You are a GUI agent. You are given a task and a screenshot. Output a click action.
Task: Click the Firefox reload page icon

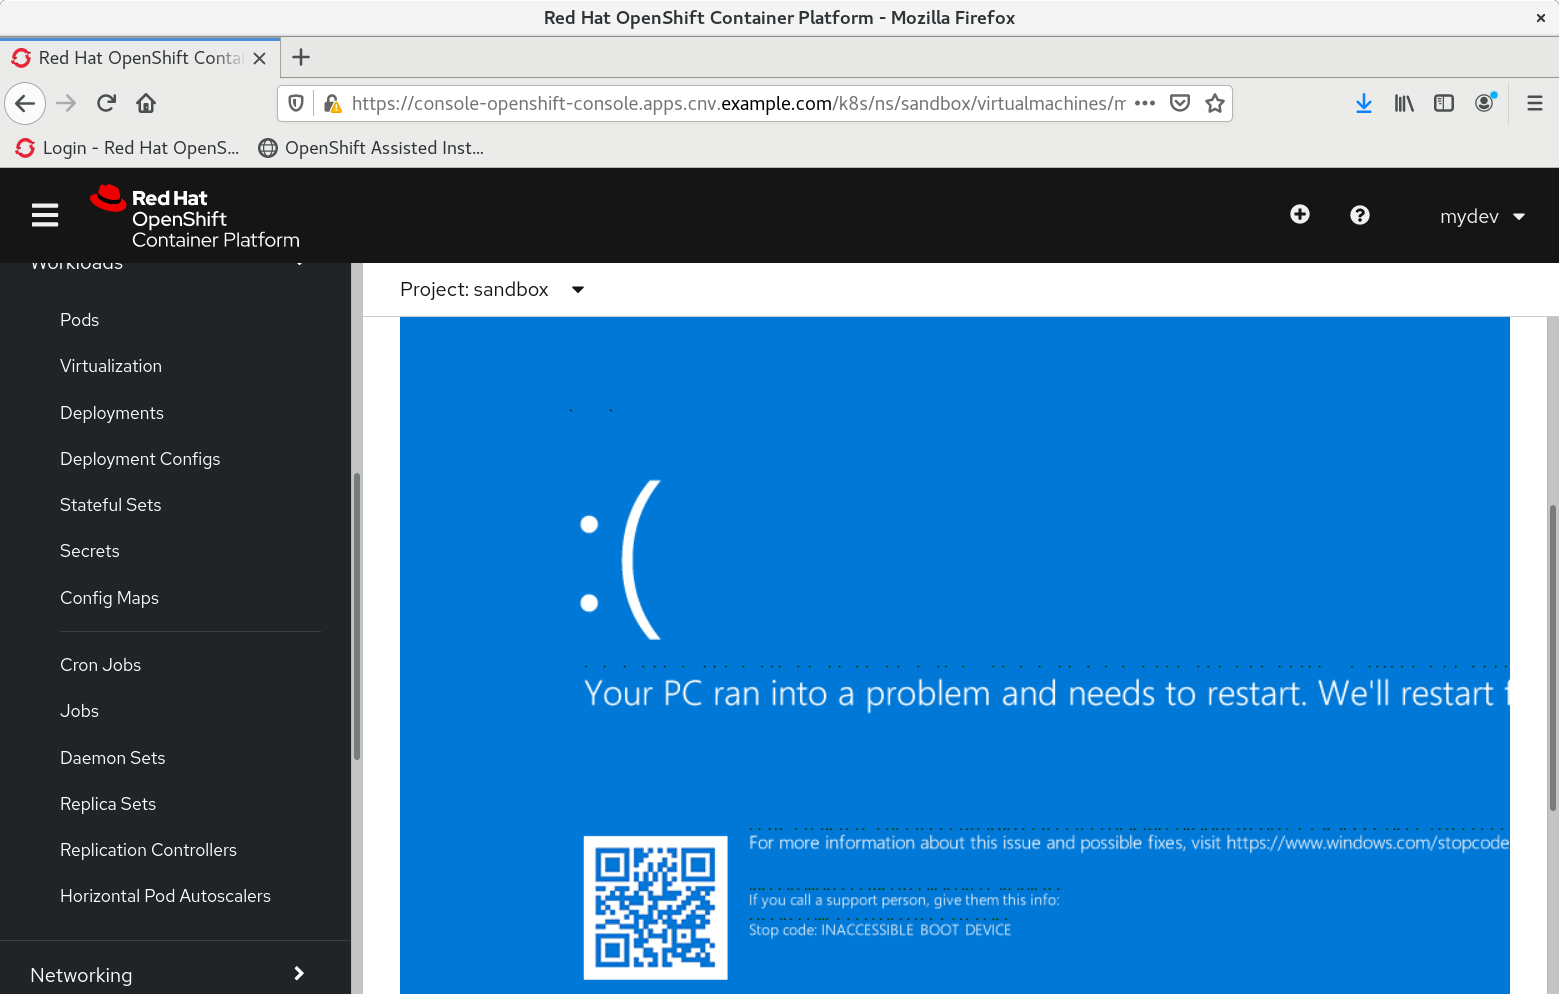click(x=106, y=103)
